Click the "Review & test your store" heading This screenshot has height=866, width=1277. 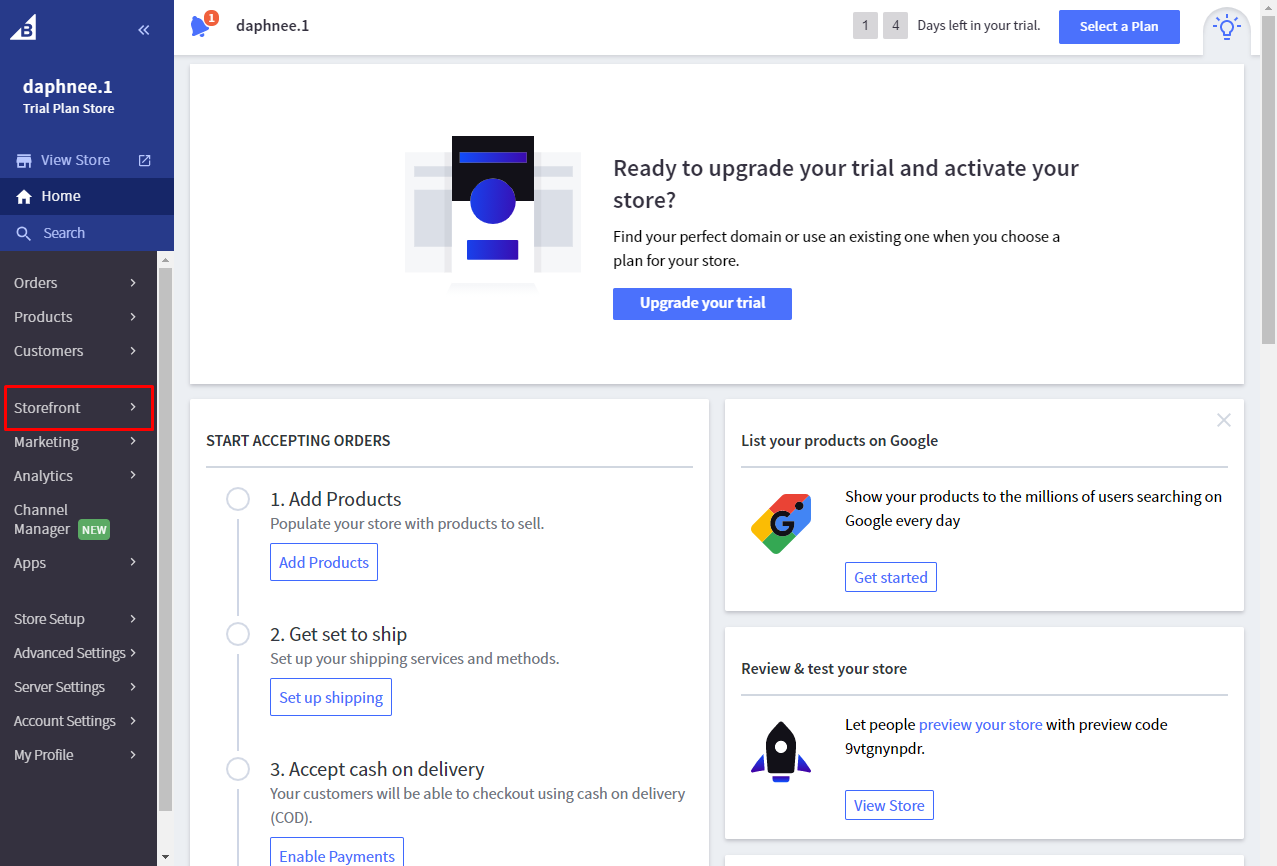coord(824,668)
